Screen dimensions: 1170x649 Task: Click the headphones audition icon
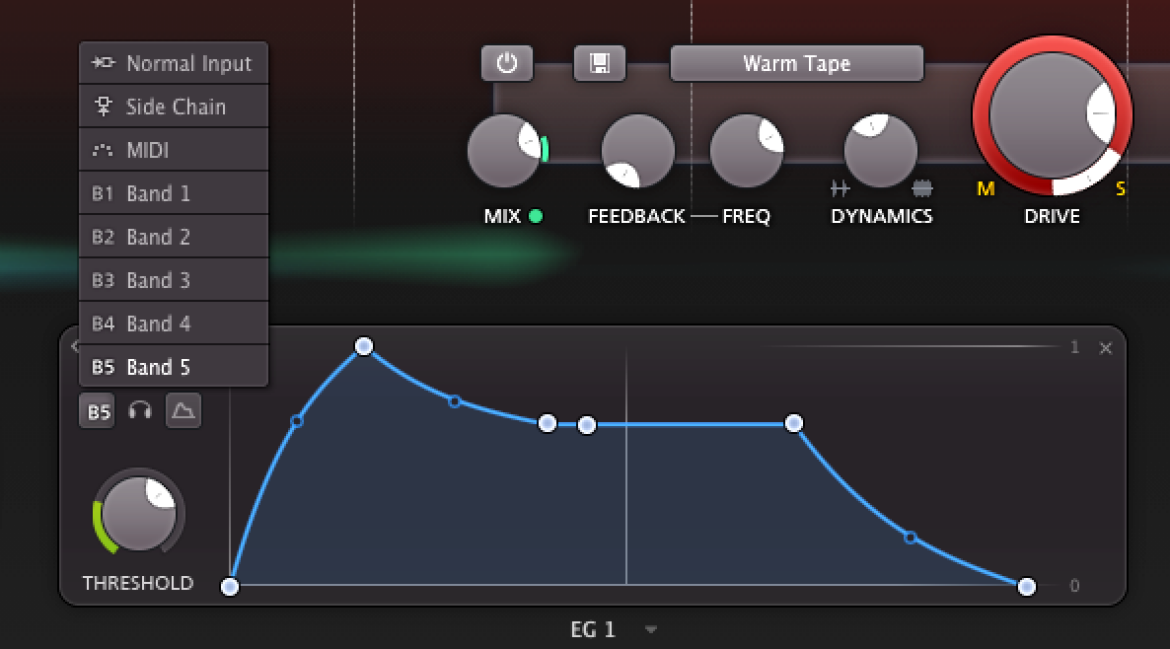coord(140,410)
